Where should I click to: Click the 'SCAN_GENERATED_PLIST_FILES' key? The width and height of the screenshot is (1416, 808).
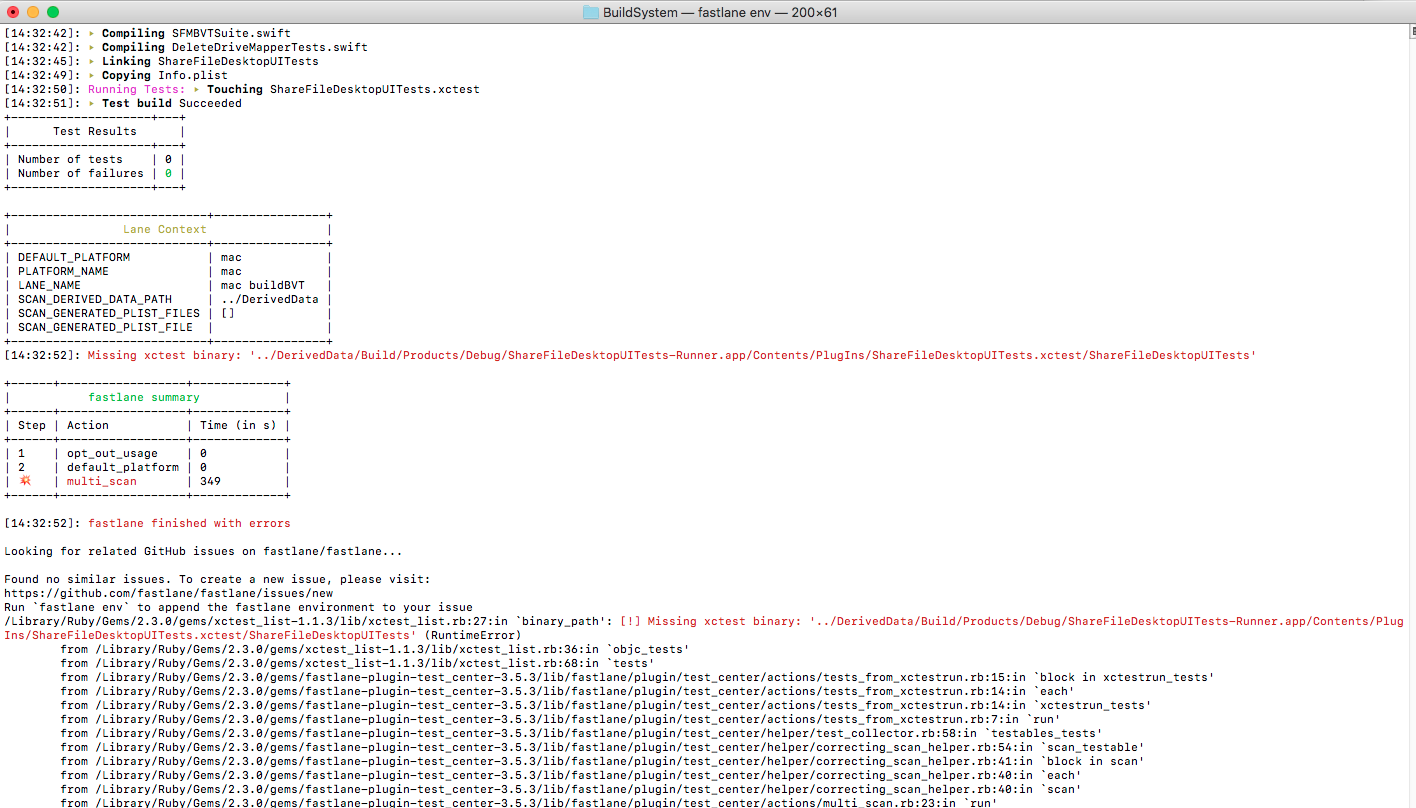[x=109, y=313]
